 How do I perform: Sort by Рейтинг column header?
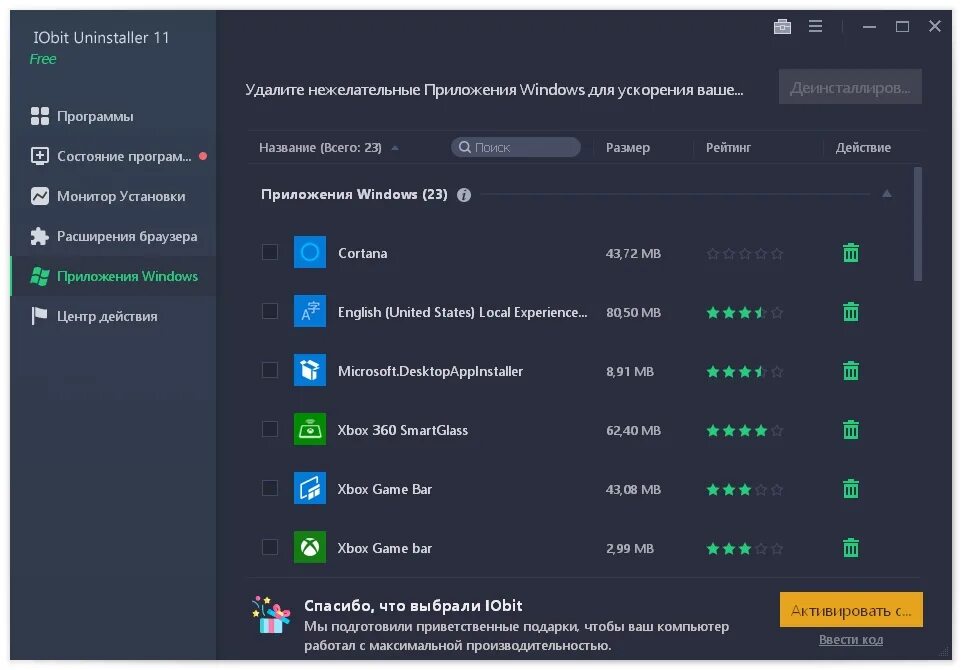pyautogui.click(x=728, y=147)
